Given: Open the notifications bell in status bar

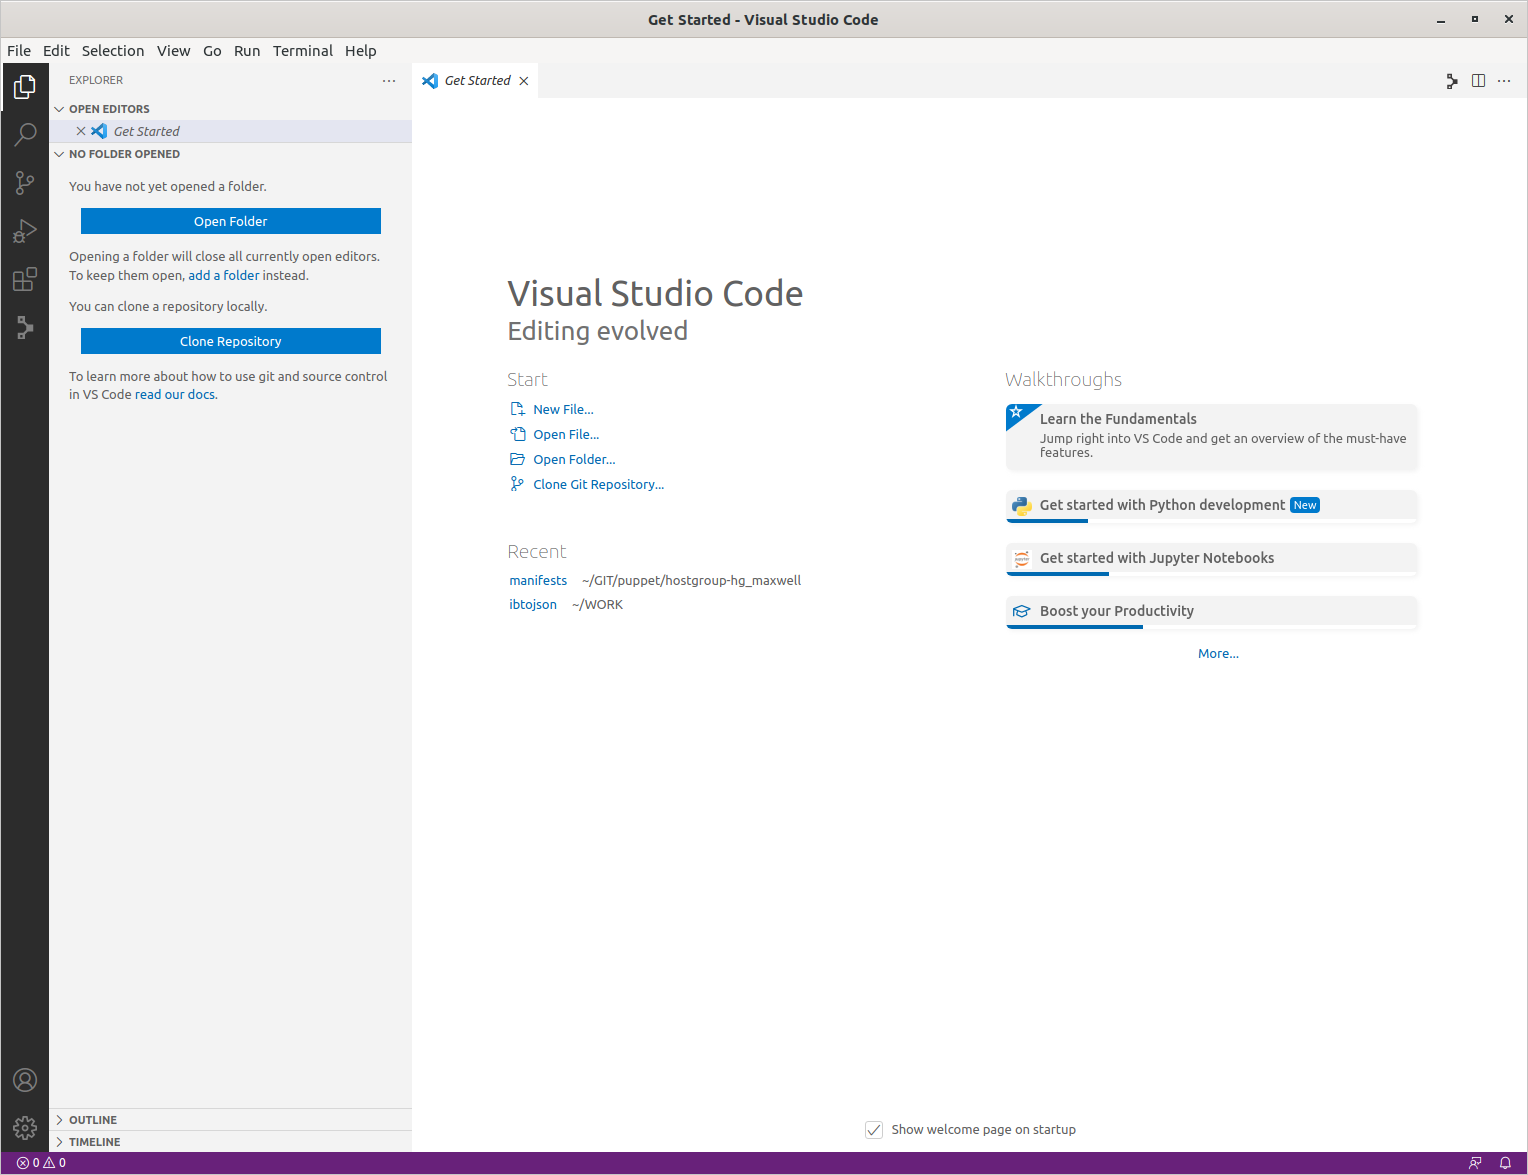Looking at the screenshot, I should 1505,1163.
